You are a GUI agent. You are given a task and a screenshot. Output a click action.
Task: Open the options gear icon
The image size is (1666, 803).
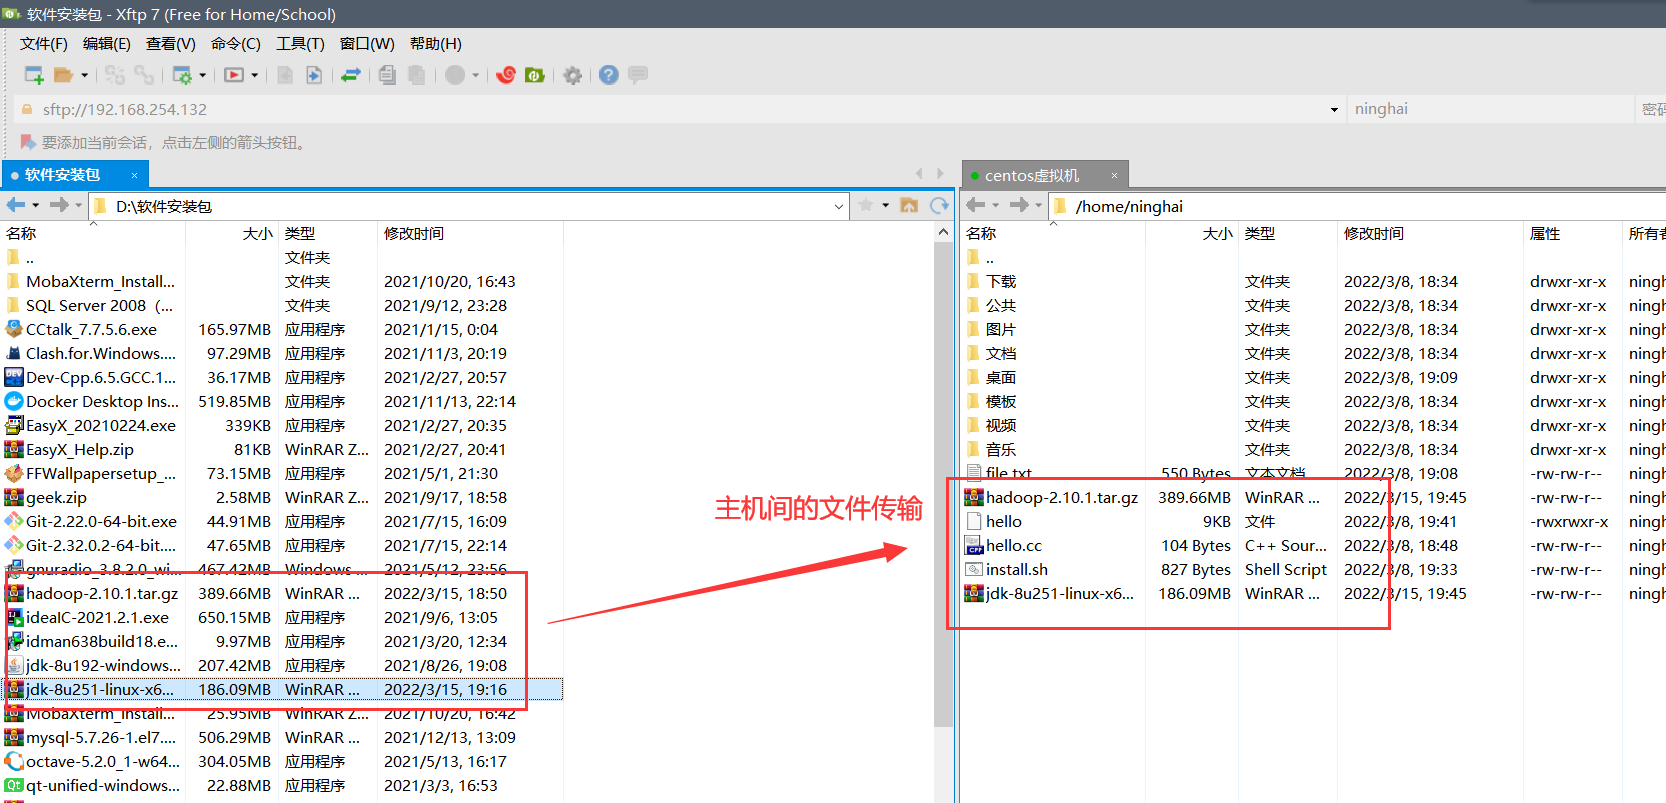(573, 75)
